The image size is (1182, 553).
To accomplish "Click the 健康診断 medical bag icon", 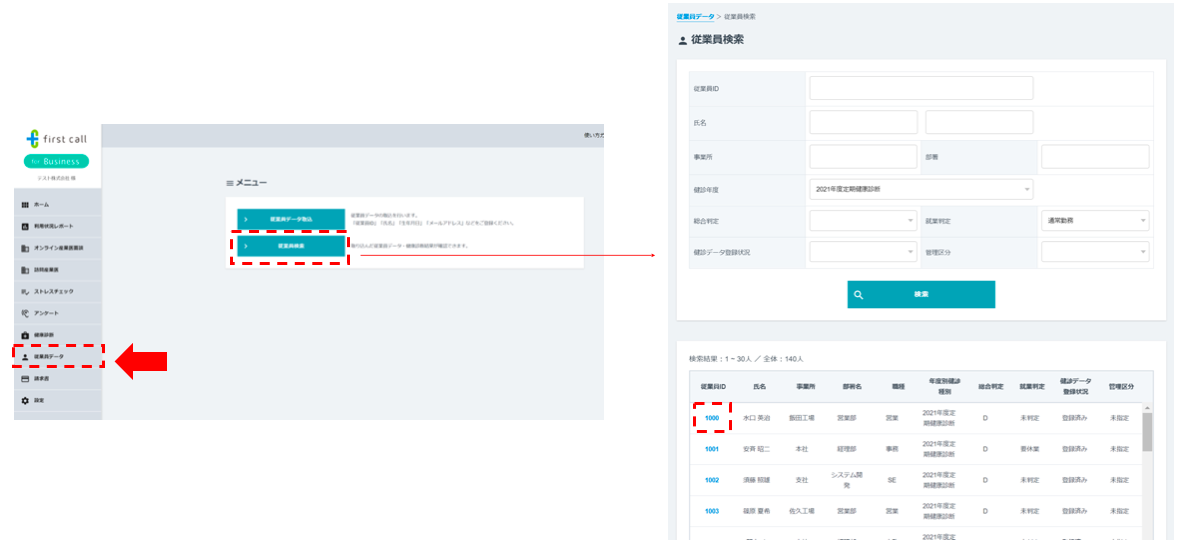I will pyautogui.click(x=24, y=335).
